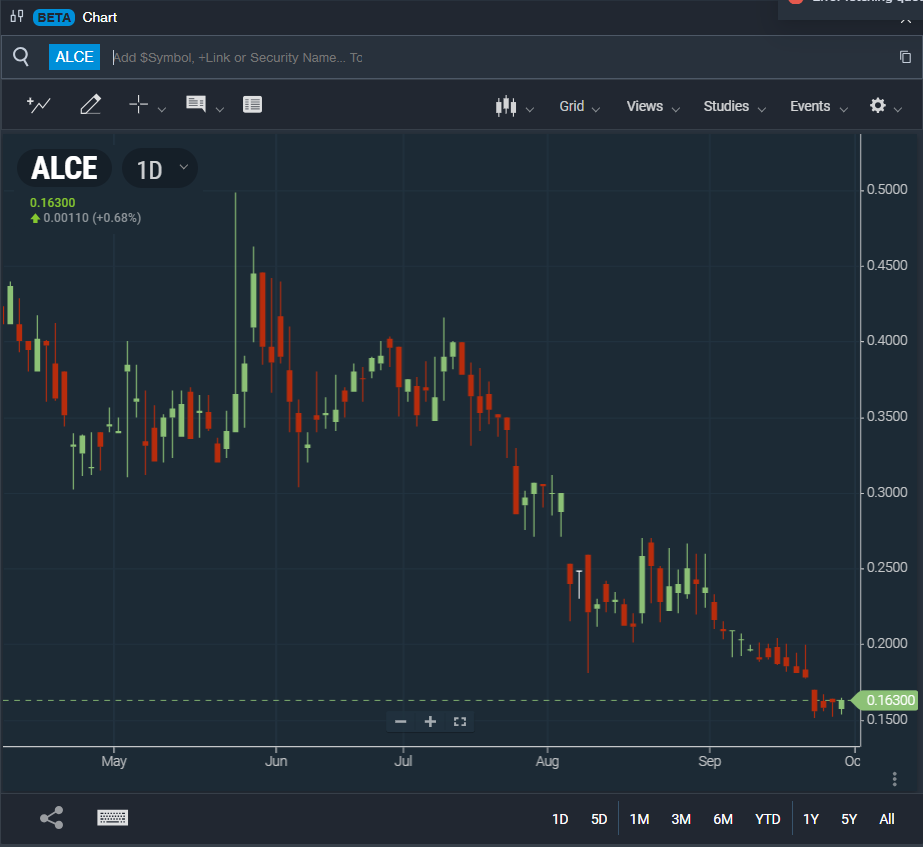Click the copy icon in search bar
Screen dimensions: 923x847
(x=905, y=57)
